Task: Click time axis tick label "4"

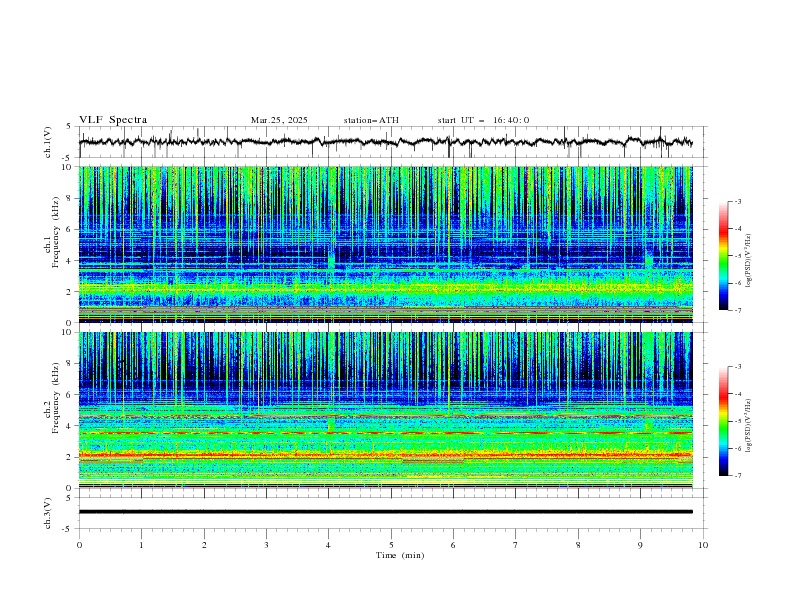Action: pos(328,545)
